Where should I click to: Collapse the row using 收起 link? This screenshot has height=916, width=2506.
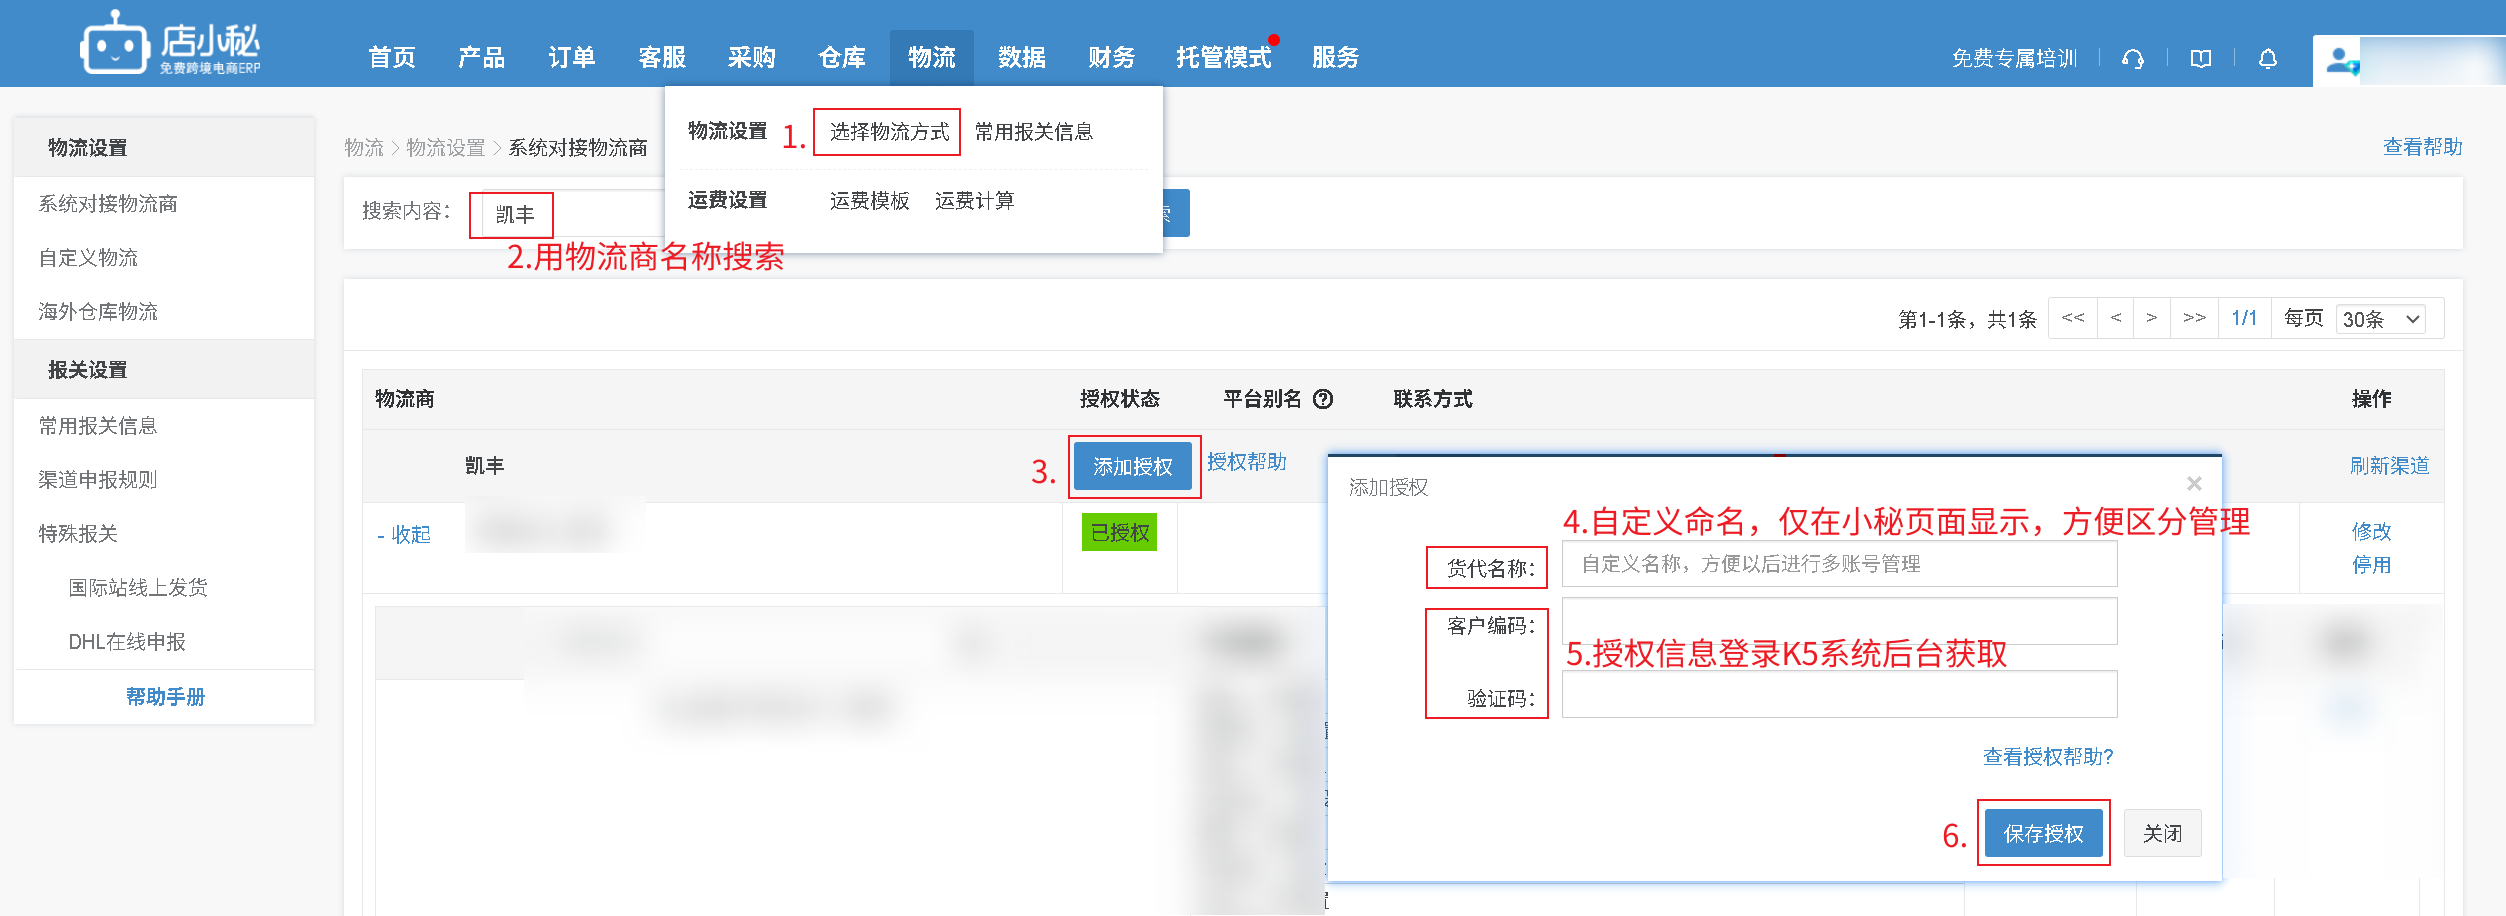405,535
